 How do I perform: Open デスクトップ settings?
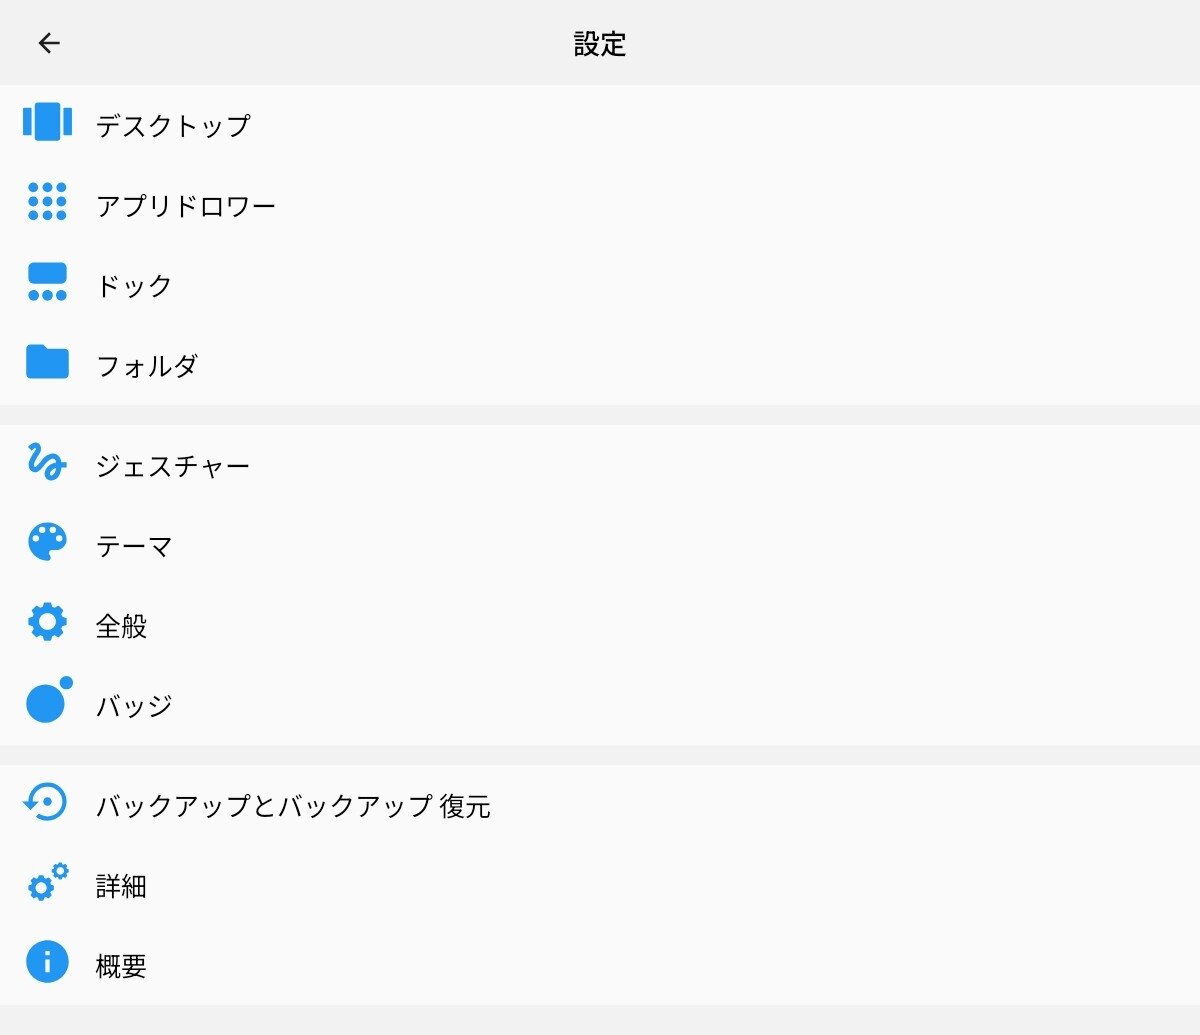click(x=173, y=125)
